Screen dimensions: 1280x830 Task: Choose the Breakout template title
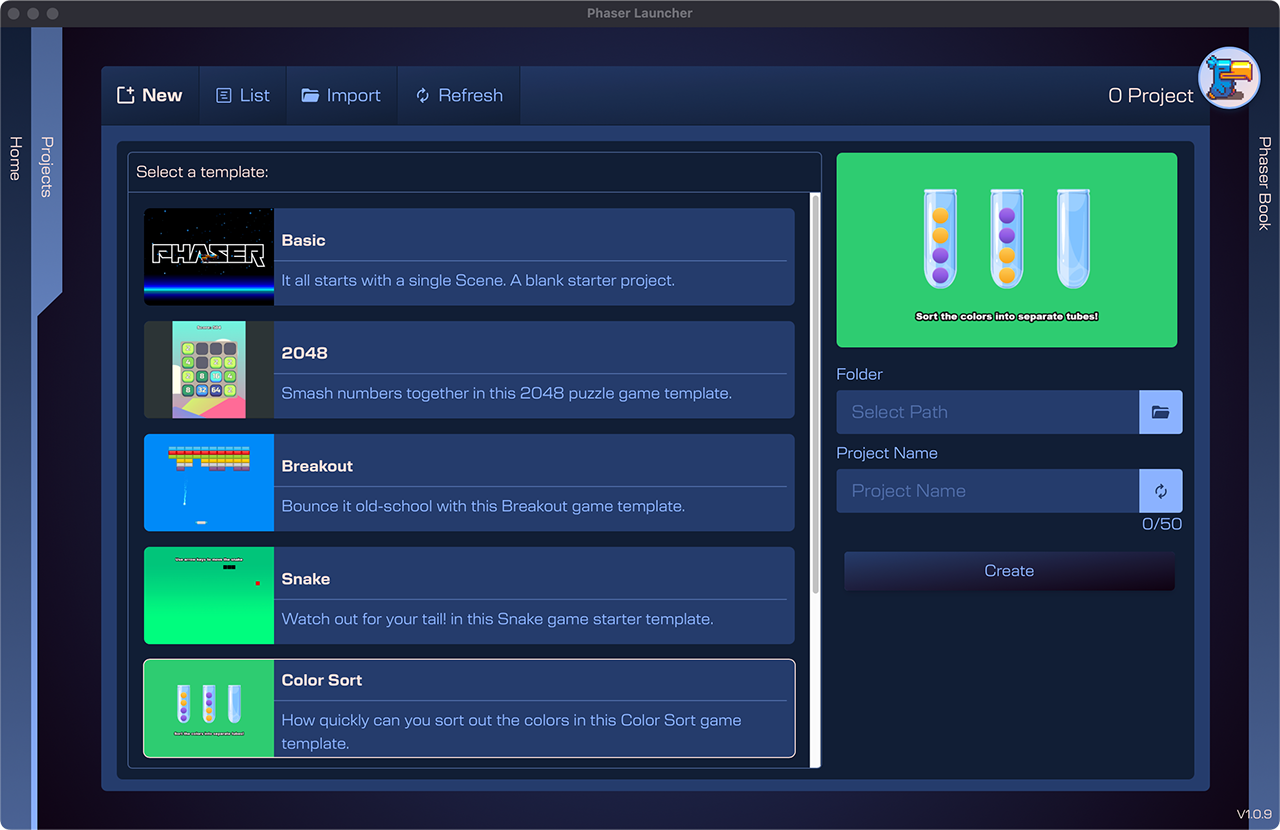(317, 466)
